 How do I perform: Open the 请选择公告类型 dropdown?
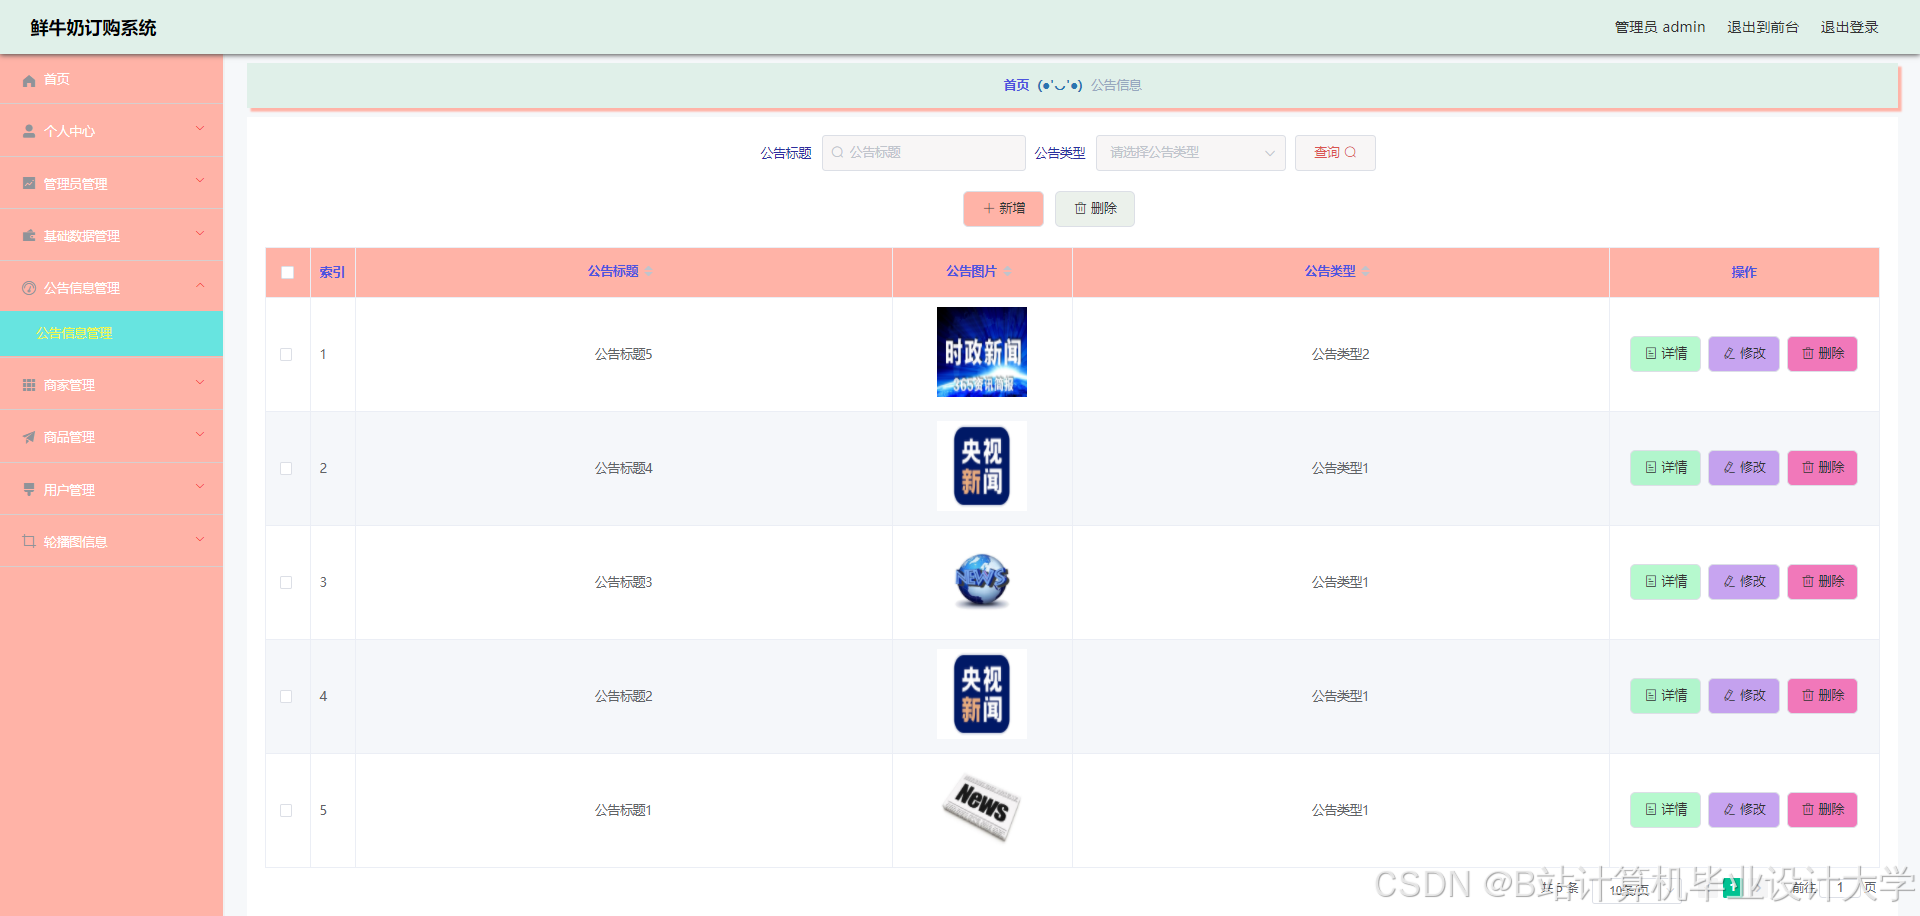tap(1190, 153)
